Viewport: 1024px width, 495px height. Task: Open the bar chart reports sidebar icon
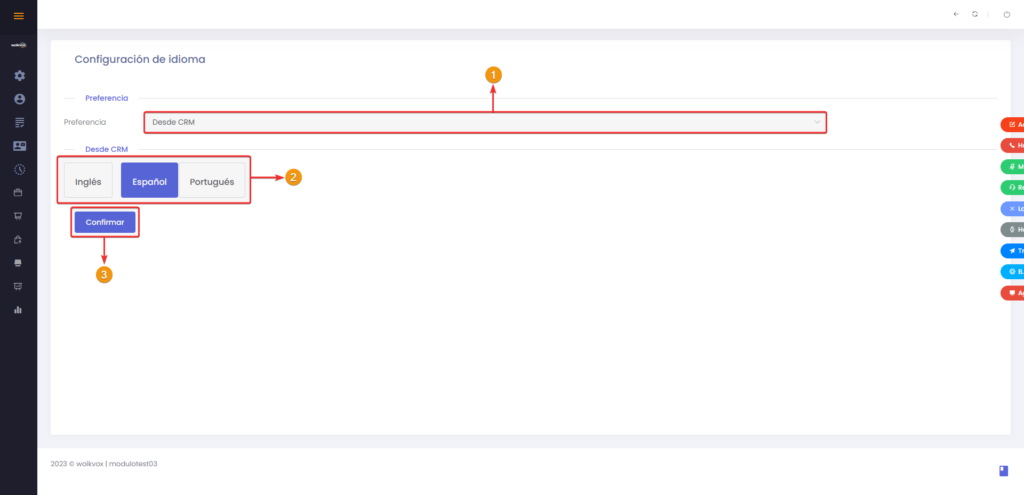pos(18,310)
